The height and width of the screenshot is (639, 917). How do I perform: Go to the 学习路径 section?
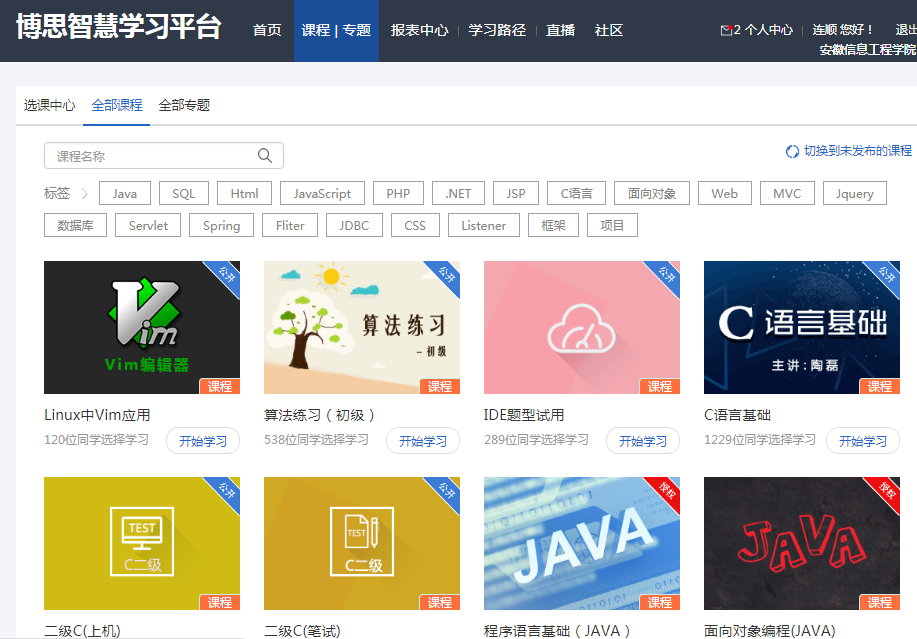click(499, 30)
